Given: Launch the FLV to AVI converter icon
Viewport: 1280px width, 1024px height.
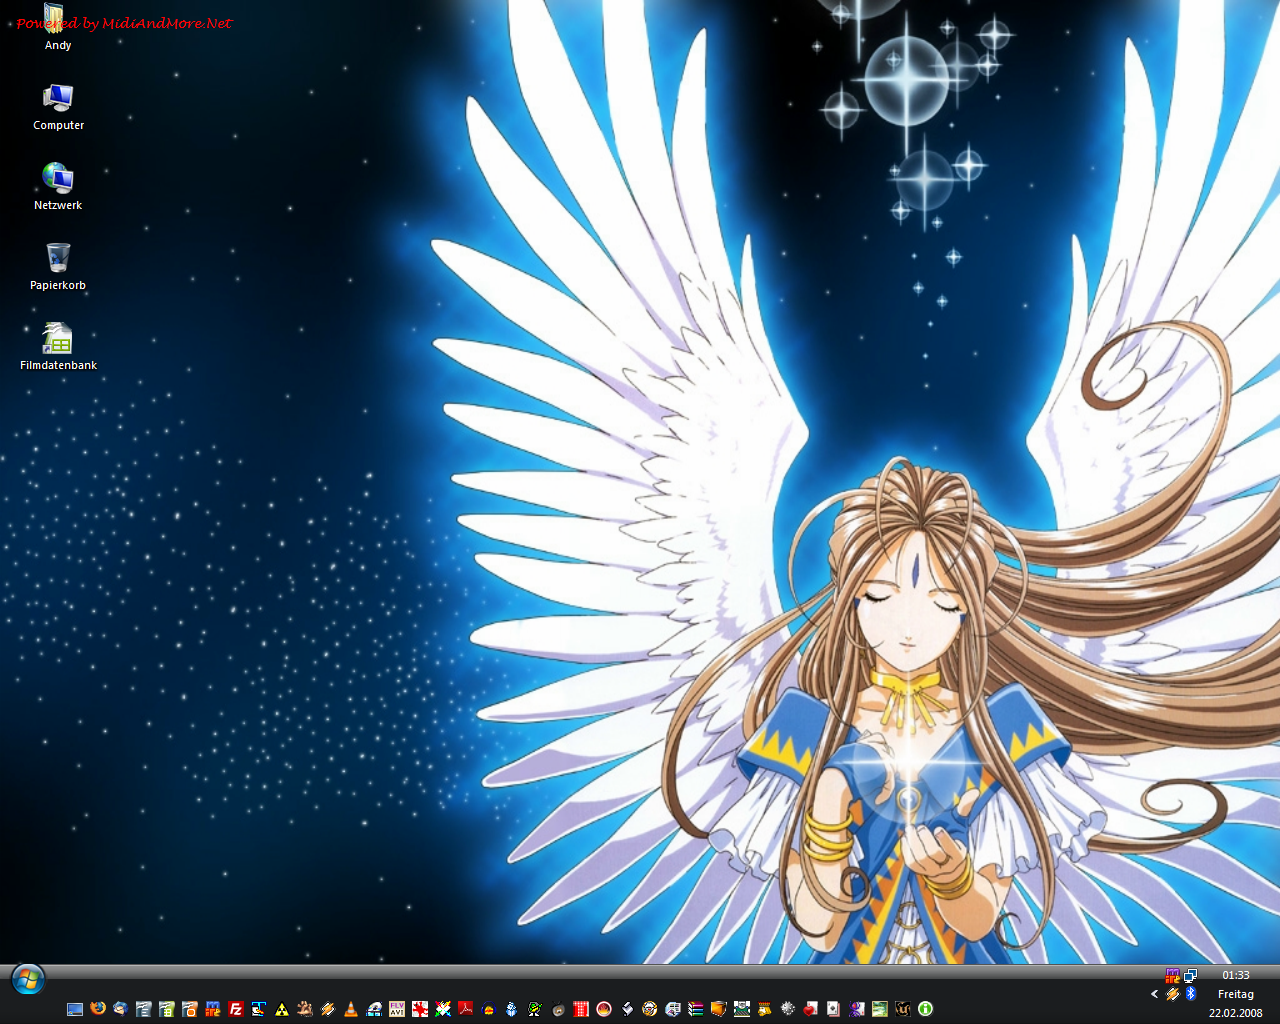Looking at the screenshot, I should click(x=397, y=1009).
